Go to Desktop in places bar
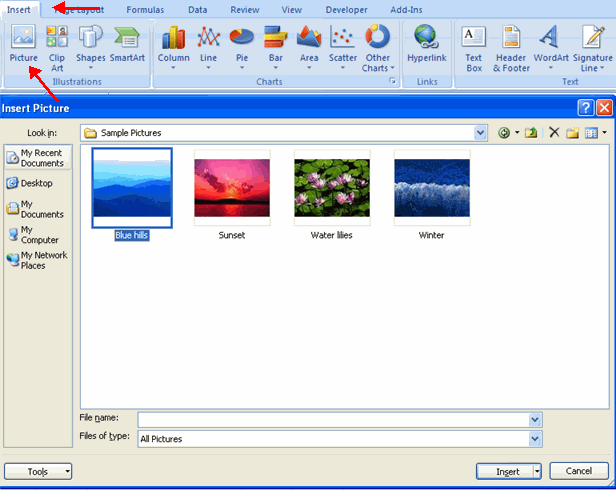This screenshot has height=490, width=616. coord(36,183)
